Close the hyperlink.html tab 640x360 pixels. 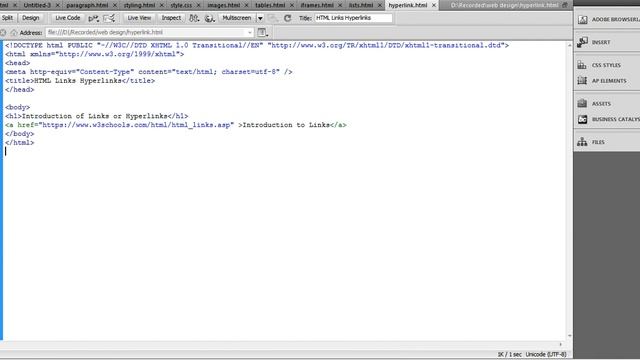pyautogui.click(x=434, y=5)
